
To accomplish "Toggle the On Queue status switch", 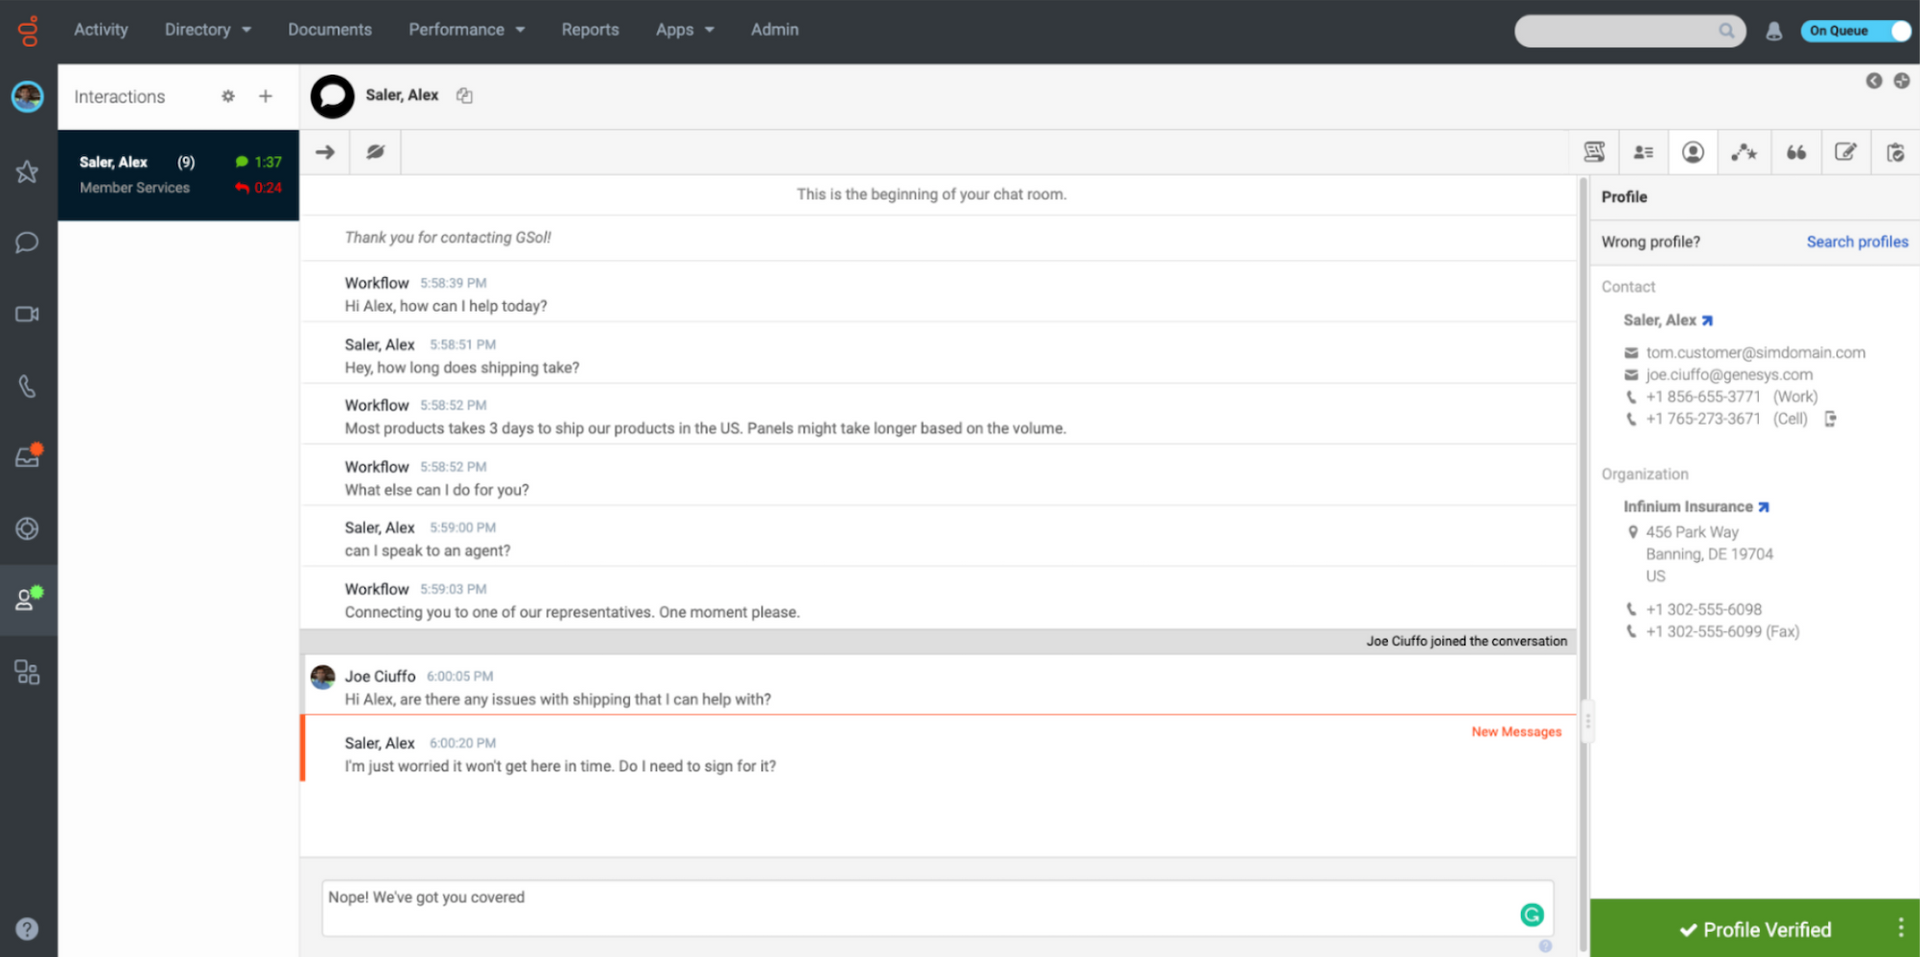I will [1855, 31].
